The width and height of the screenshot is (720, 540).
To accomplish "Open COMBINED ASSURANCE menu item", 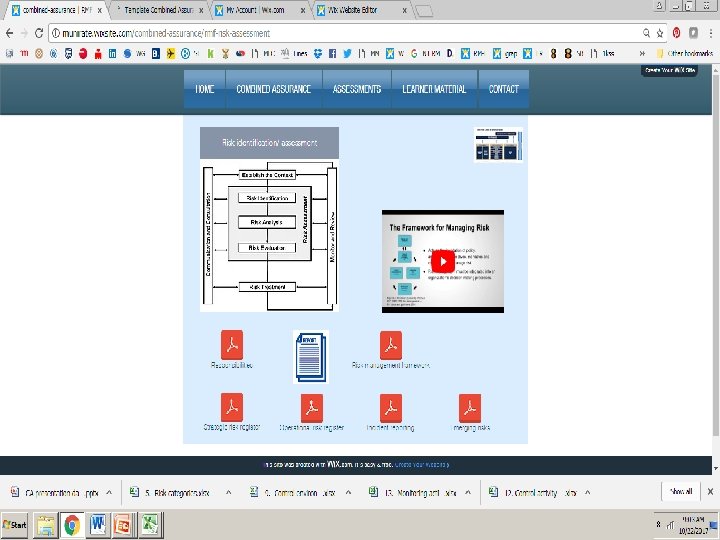I will click(274, 89).
